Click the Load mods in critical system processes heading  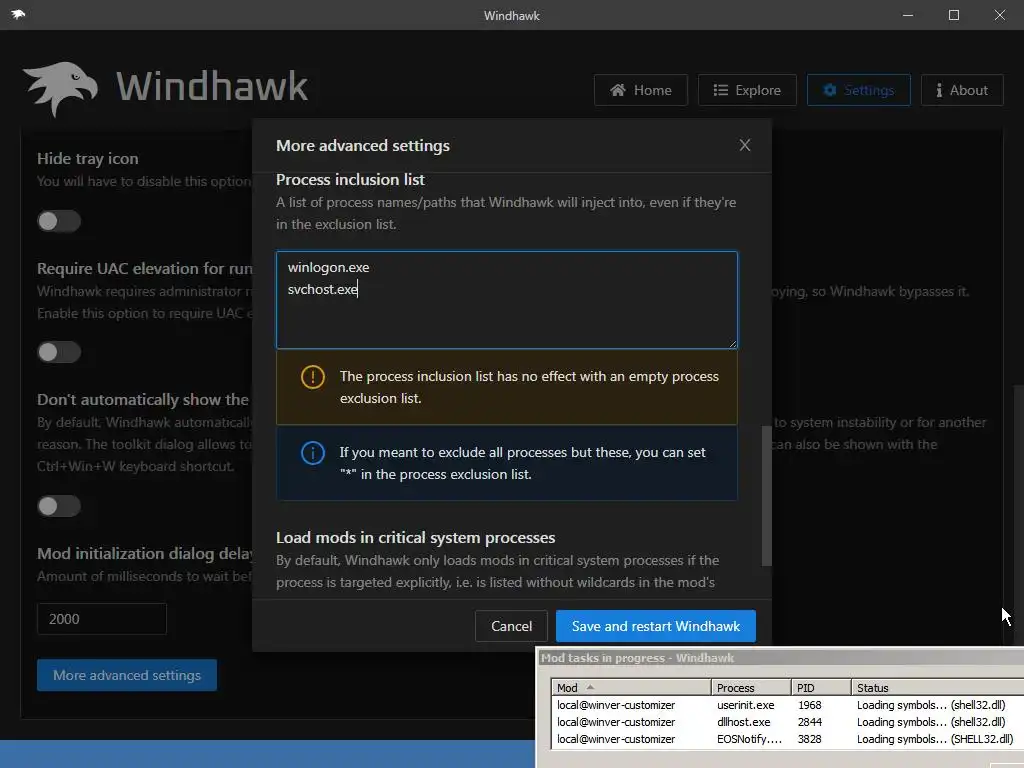(415, 537)
